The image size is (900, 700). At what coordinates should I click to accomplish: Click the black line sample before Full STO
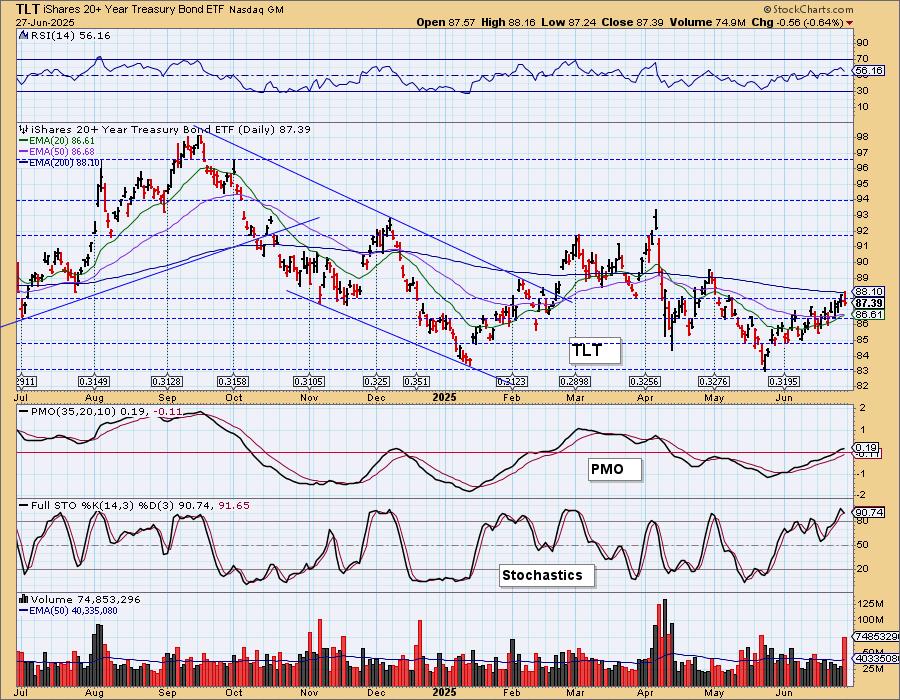click(24, 505)
